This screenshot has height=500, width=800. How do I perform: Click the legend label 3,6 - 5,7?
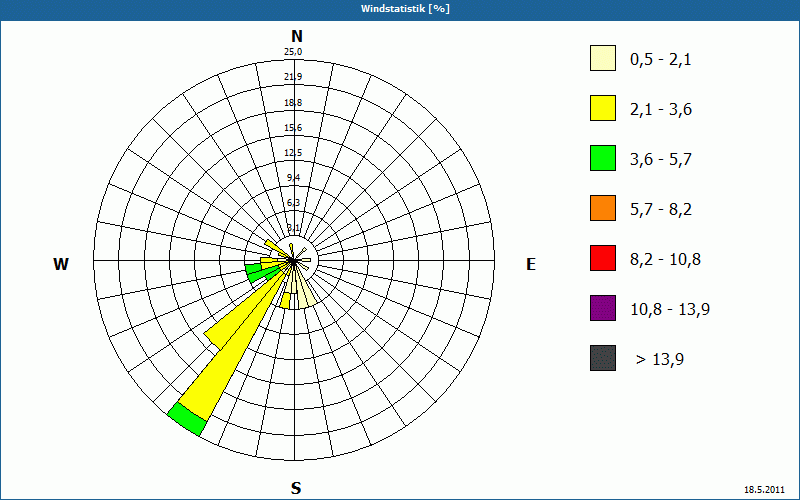661,160
